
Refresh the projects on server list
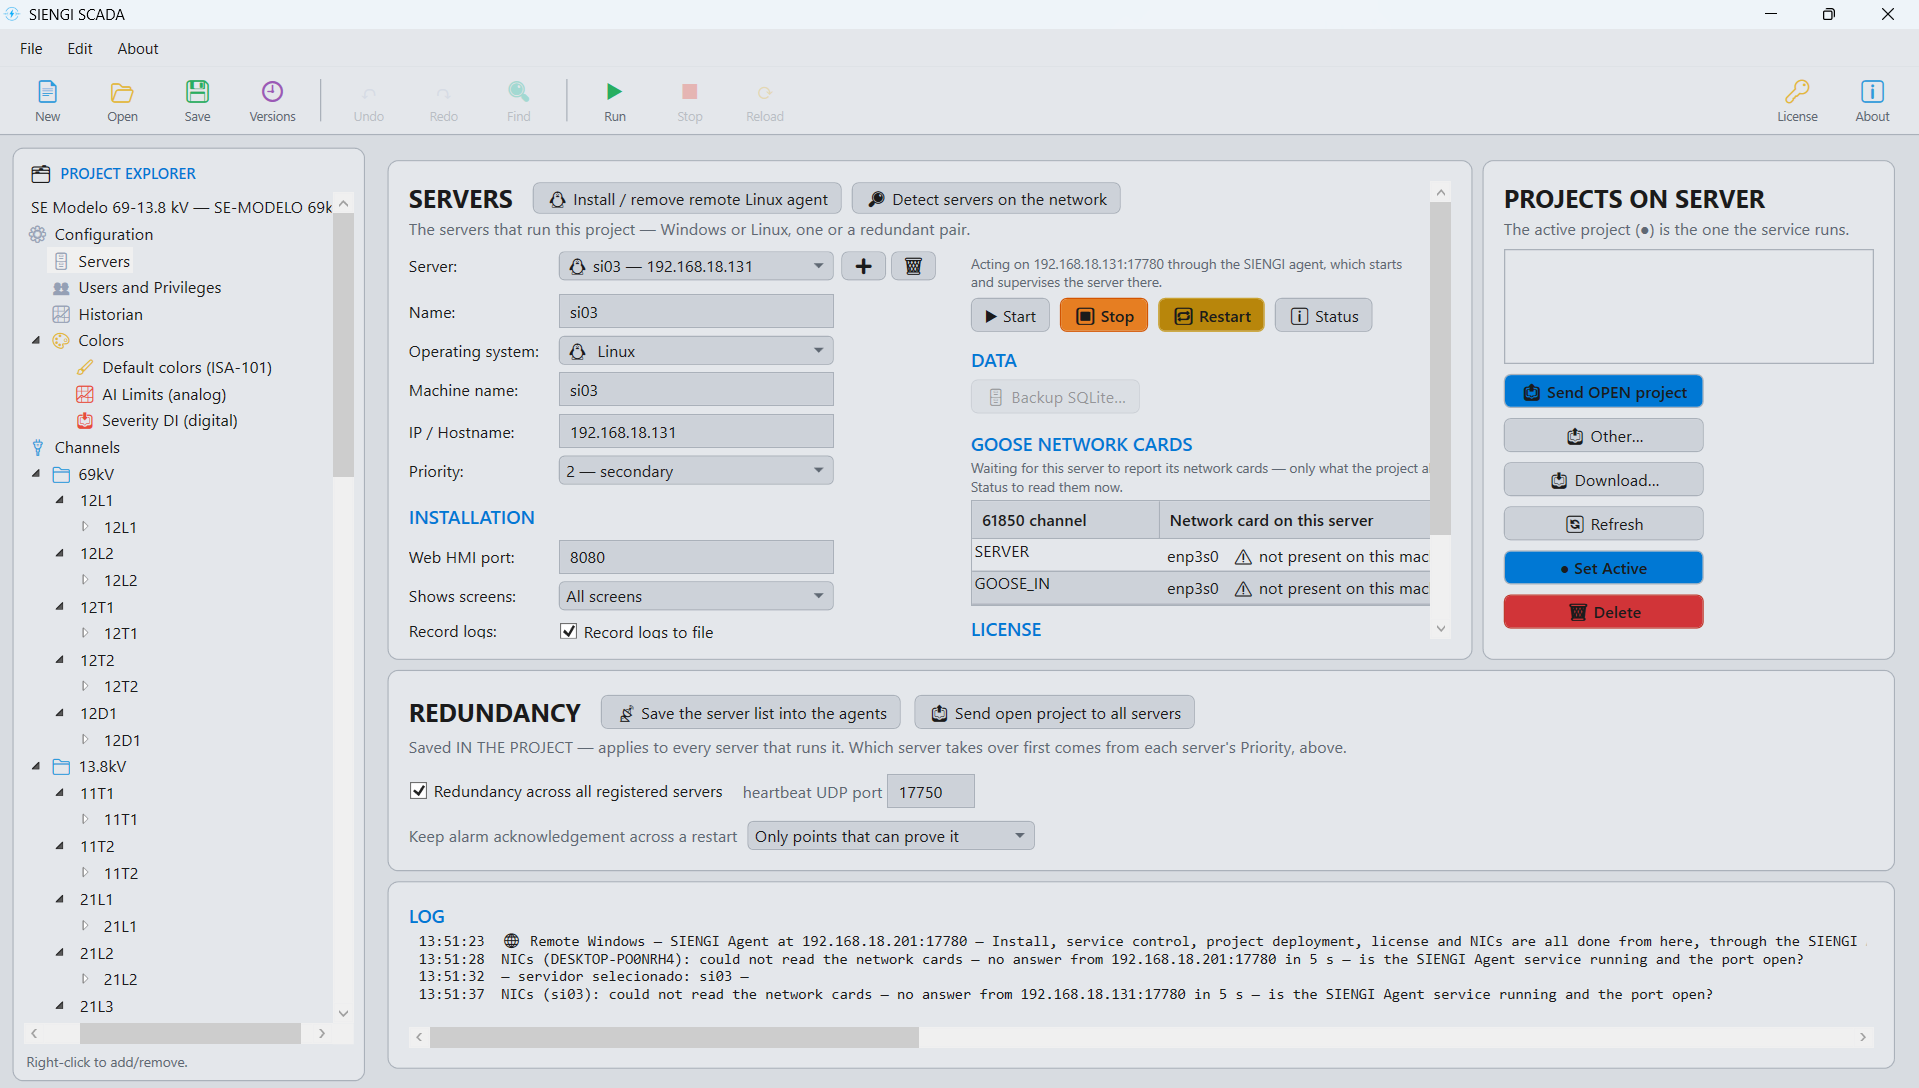[x=1603, y=524]
